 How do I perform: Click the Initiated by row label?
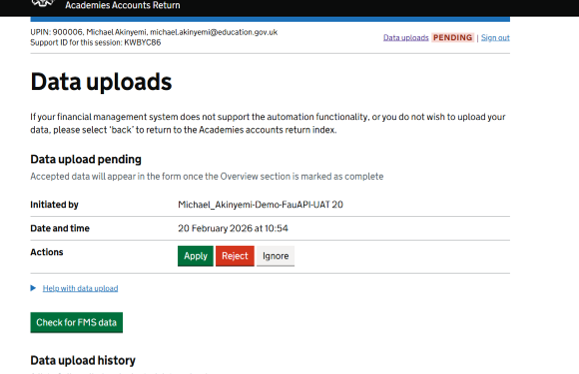pyautogui.click(x=54, y=205)
